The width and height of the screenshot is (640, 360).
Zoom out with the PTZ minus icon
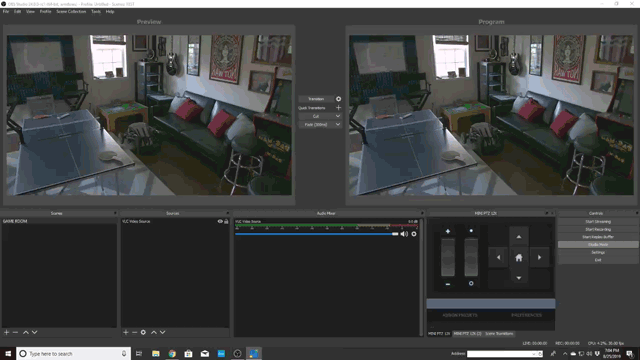448,284
